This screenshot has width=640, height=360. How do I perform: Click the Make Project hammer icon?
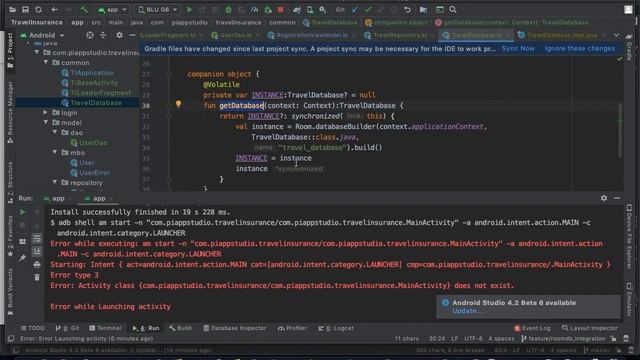tap(84, 9)
